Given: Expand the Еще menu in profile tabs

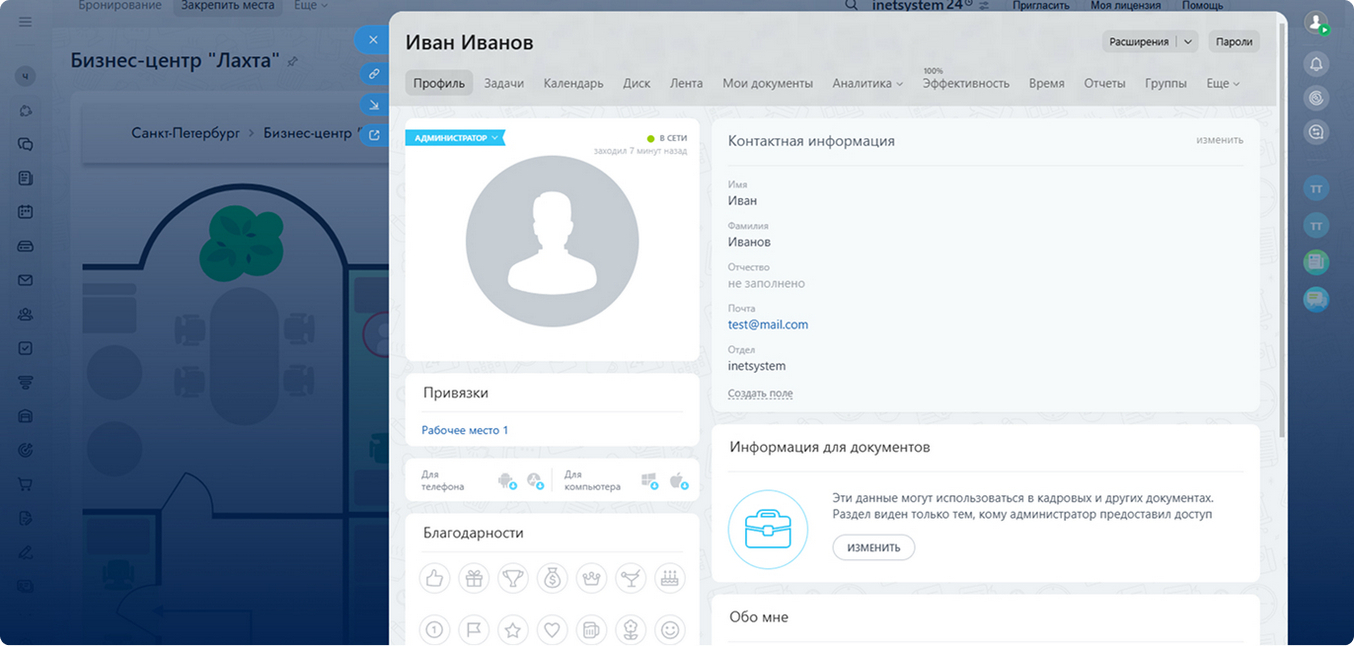Looking at the screenshot, I should pyautogui.click(x=1223, y=83).
